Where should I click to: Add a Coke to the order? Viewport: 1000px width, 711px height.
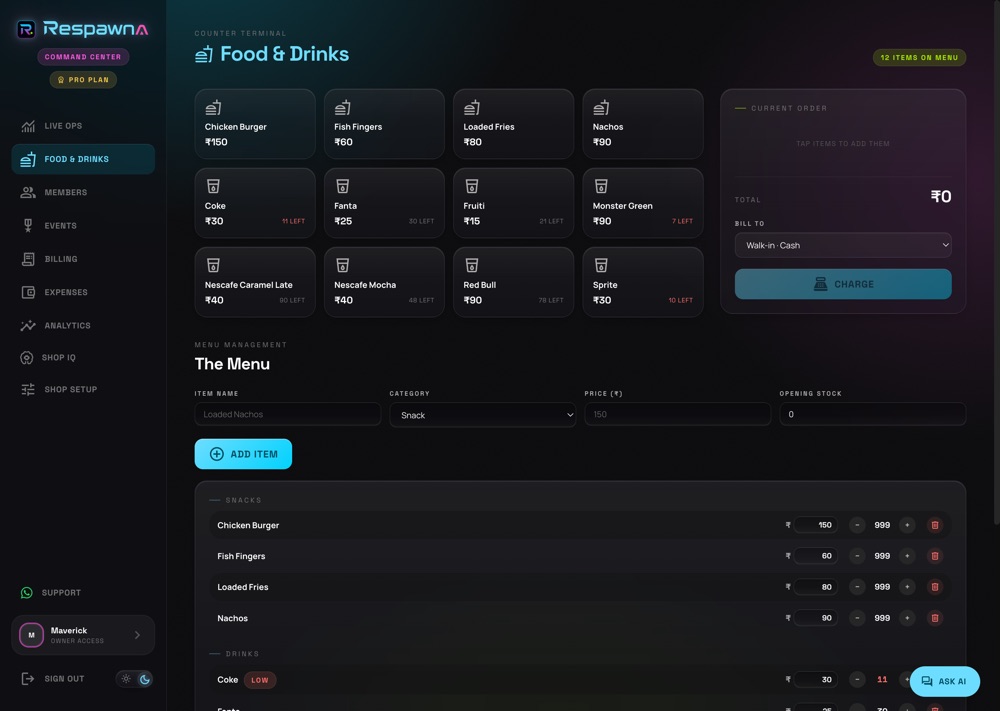pyautogui.click(x=255, y=203)
